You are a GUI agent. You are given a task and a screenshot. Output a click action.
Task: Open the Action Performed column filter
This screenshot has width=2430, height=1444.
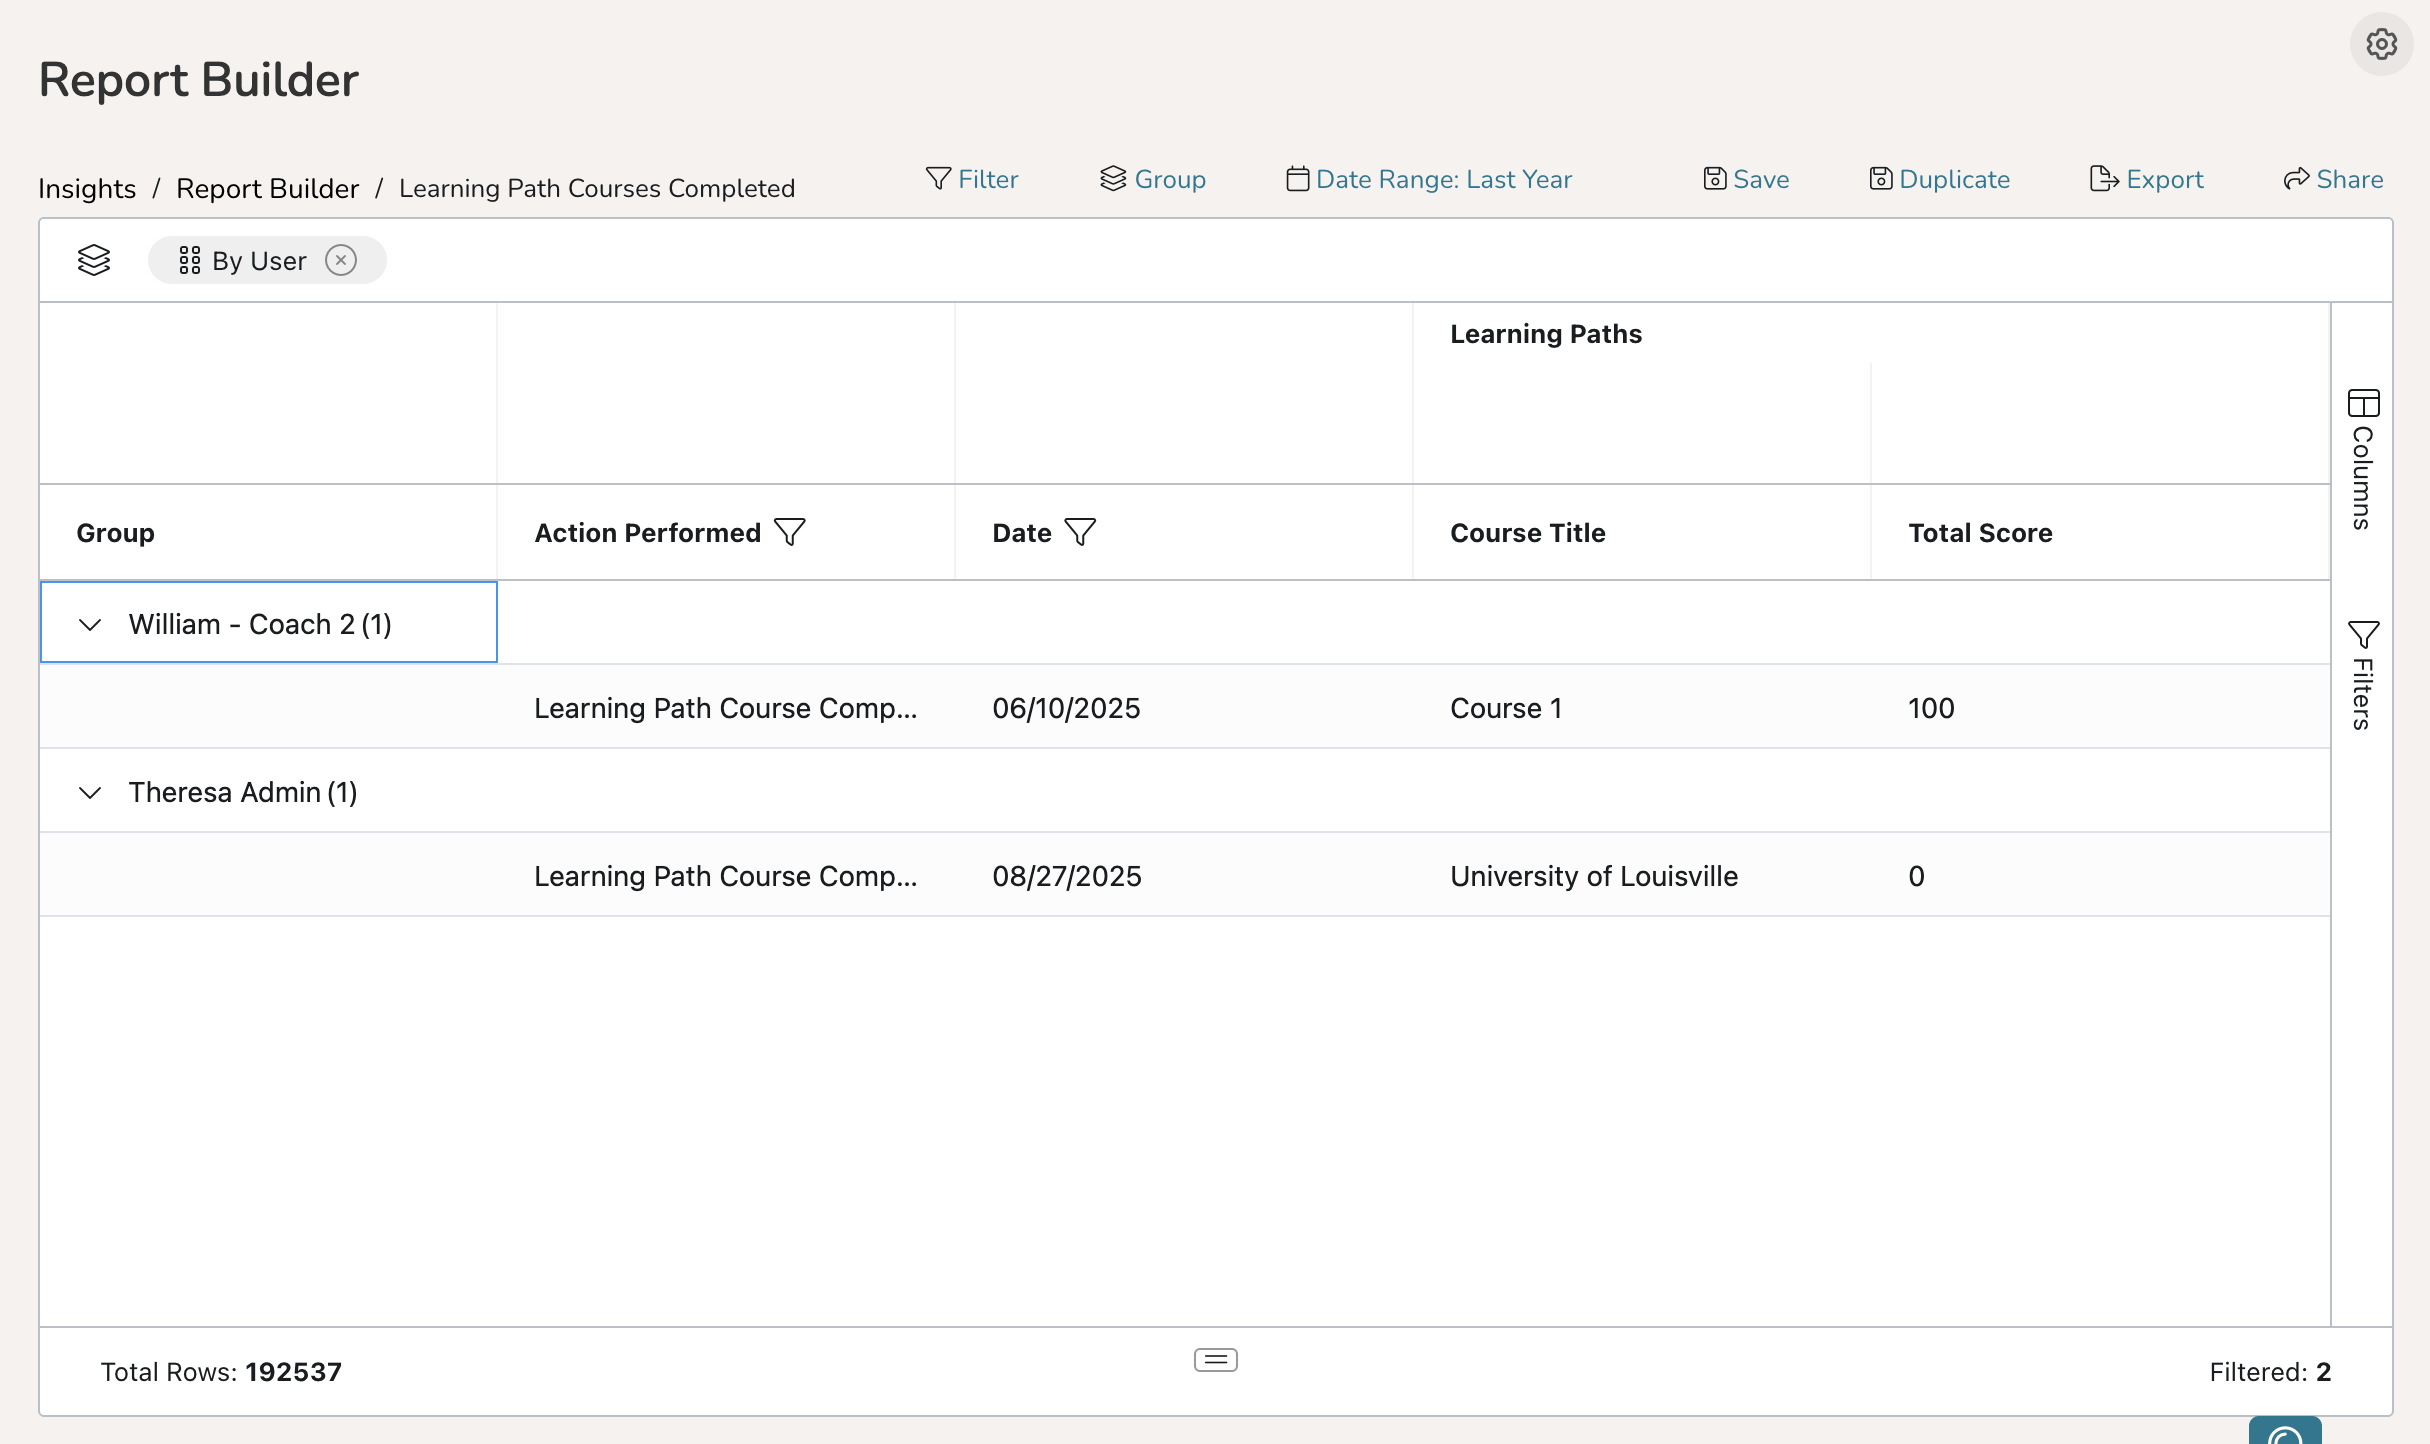coord(790,532)
